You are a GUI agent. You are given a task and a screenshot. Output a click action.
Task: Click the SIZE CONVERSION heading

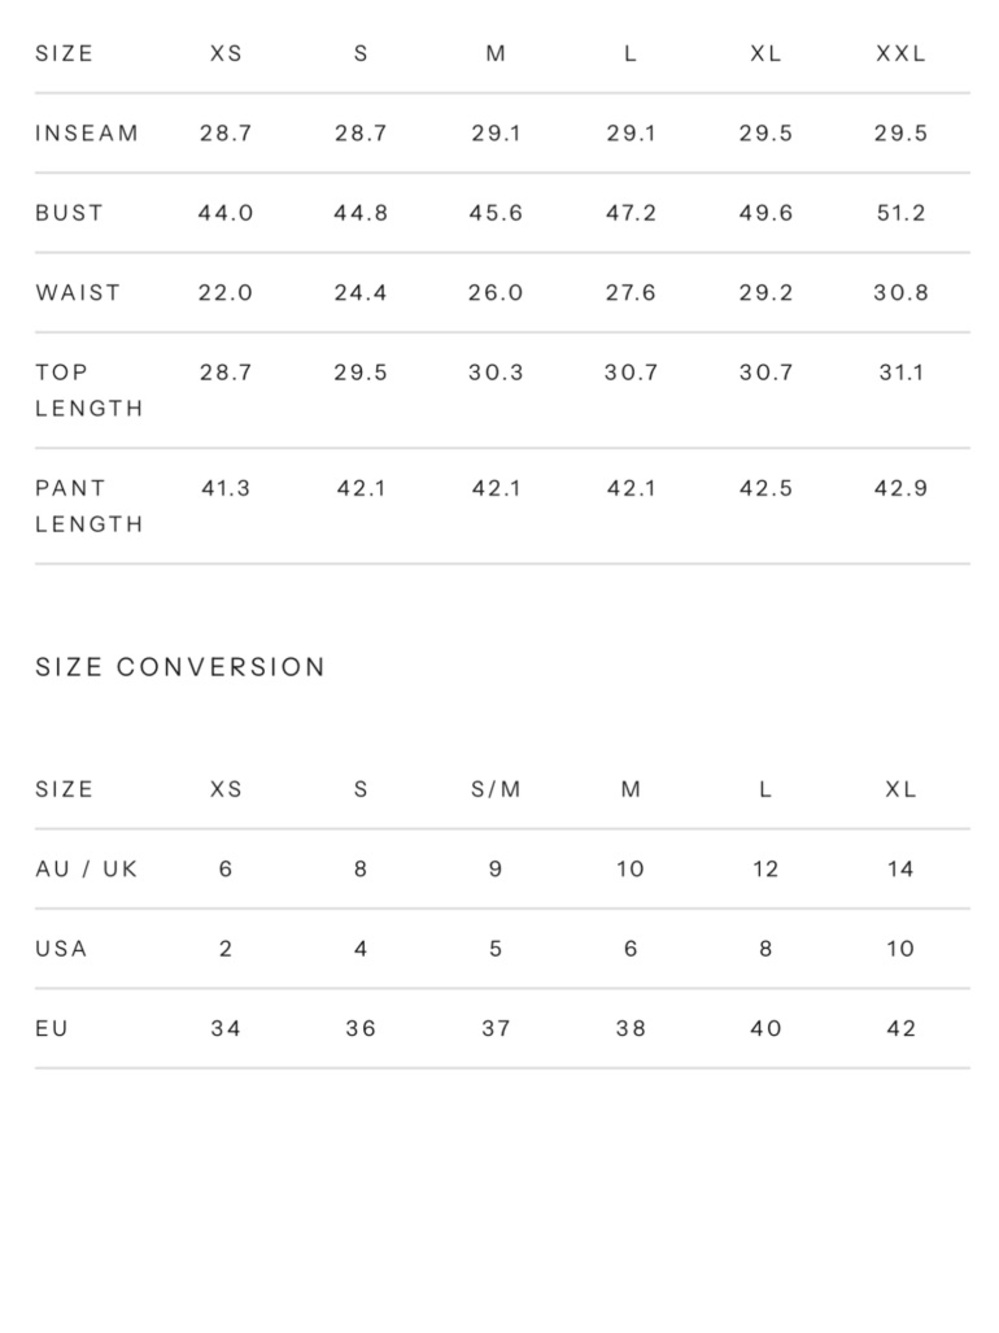click(181, 667)
